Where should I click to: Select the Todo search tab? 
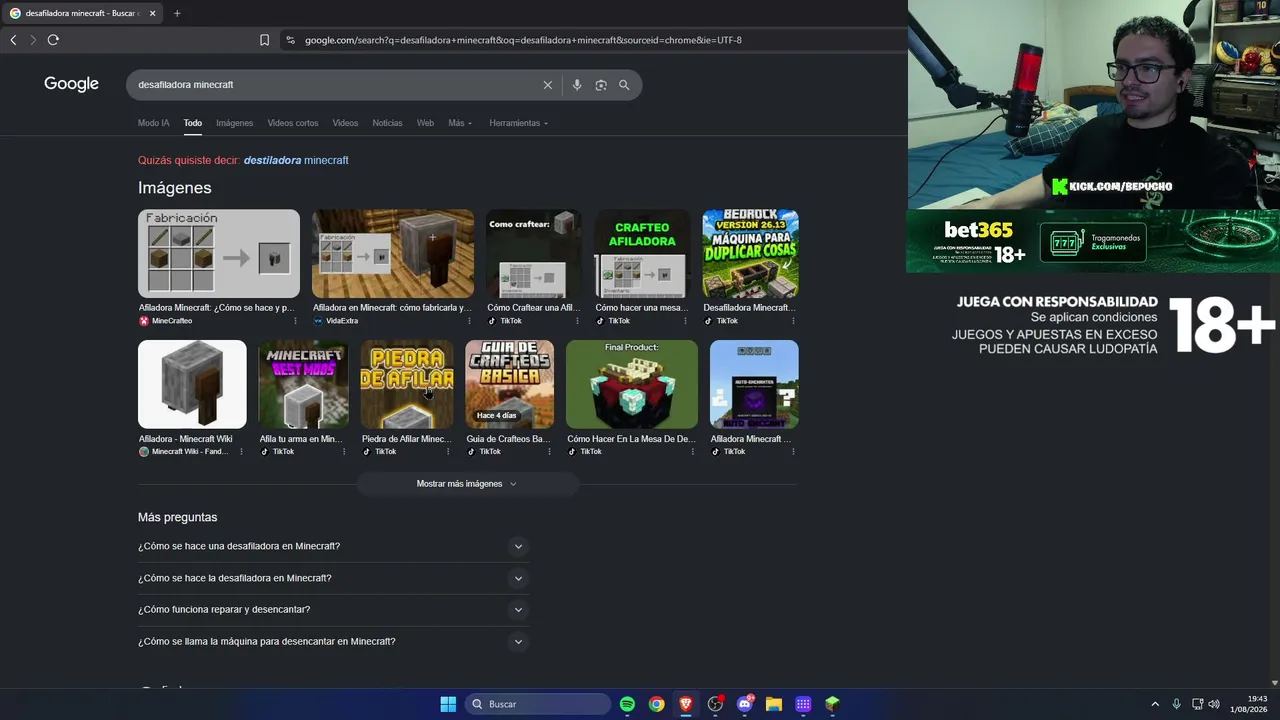coord(192,123)
